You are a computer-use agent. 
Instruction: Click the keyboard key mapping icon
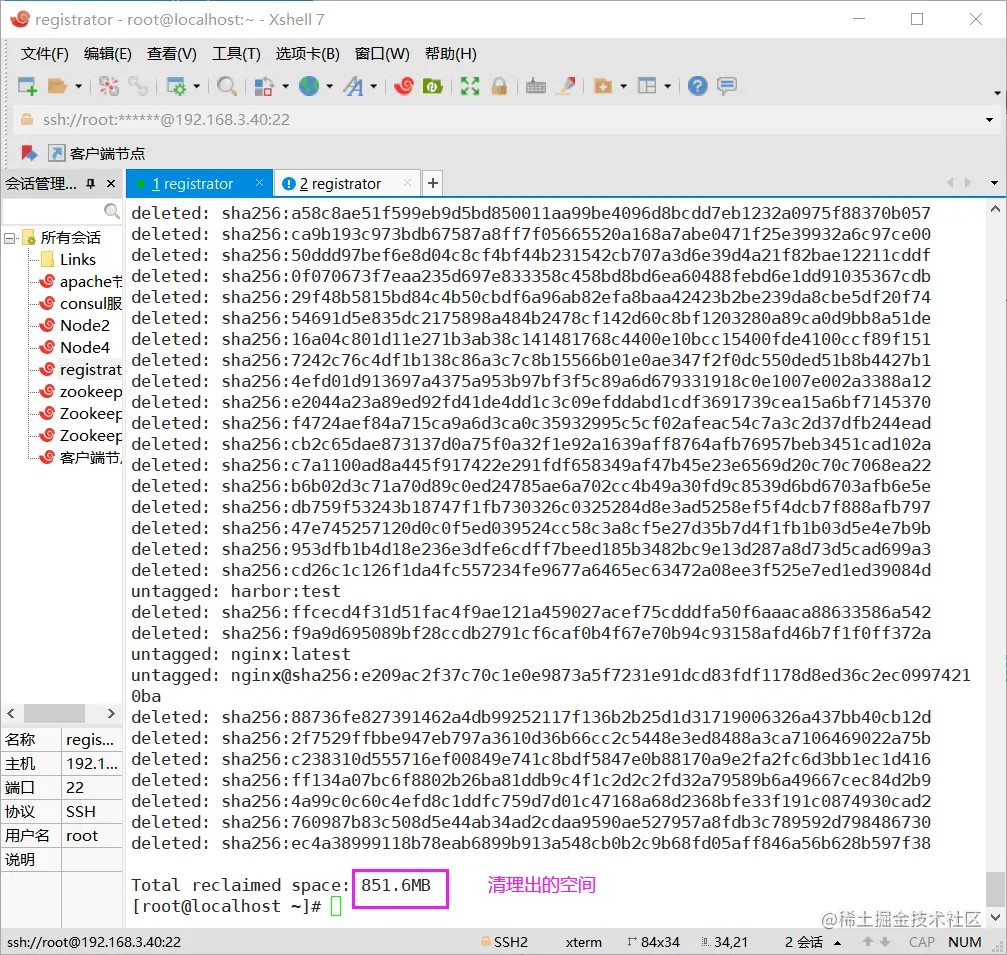coord(536,86)
